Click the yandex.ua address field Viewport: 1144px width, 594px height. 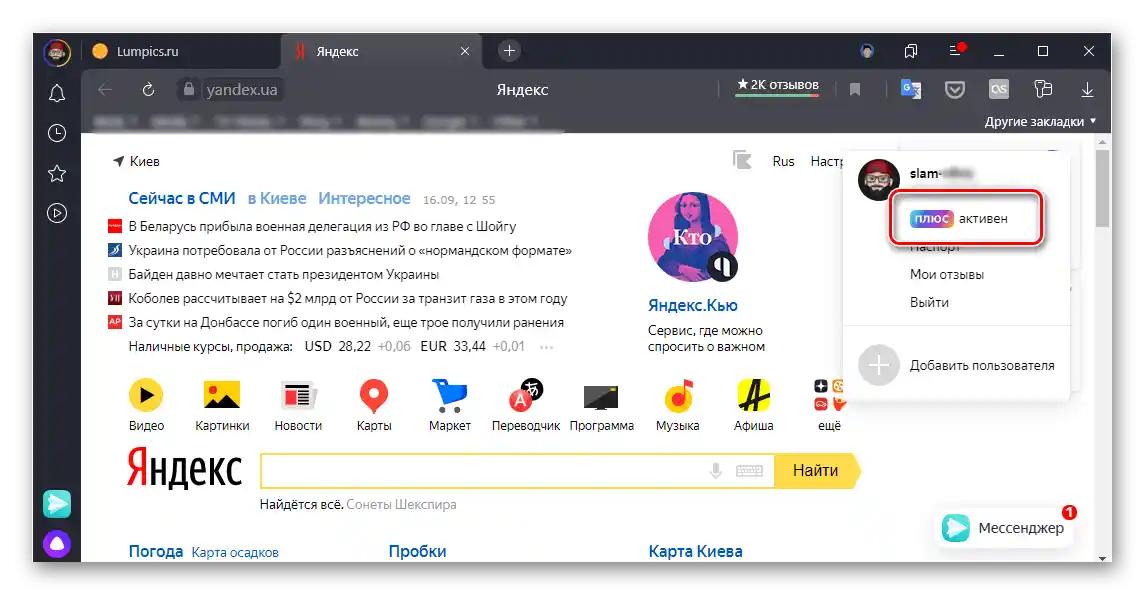241,90
